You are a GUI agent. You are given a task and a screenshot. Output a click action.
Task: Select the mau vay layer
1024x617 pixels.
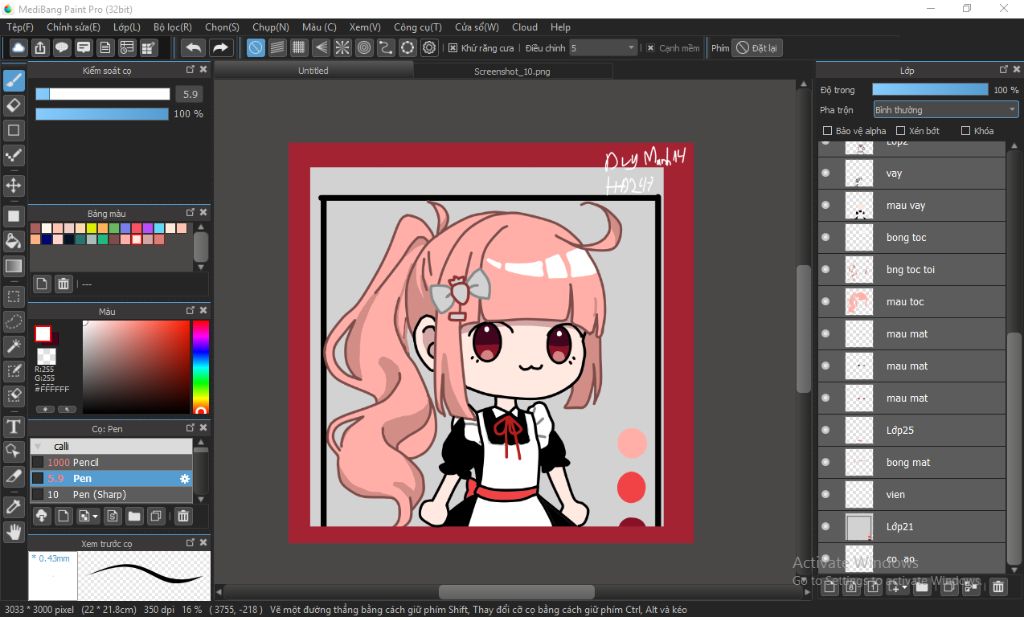912,205
